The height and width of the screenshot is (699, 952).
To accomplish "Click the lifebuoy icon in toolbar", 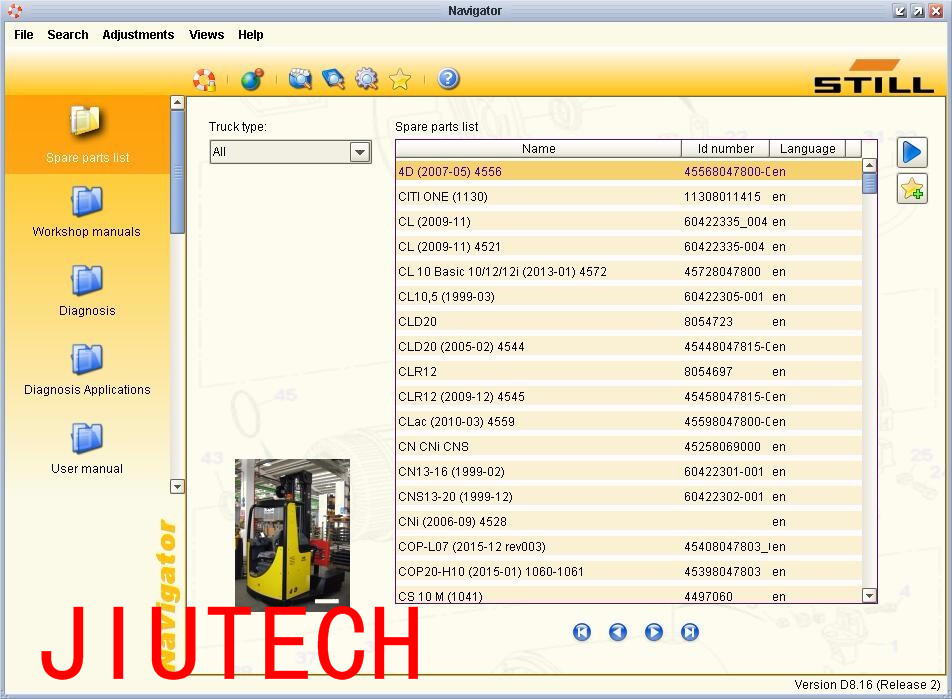I will 205,80.
